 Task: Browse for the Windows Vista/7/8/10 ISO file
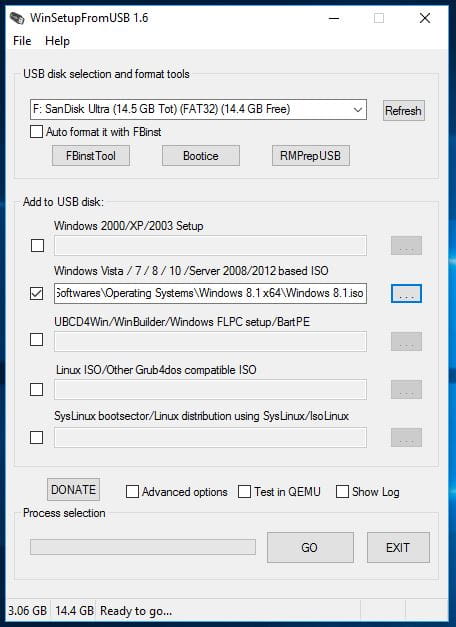(406, 294)
